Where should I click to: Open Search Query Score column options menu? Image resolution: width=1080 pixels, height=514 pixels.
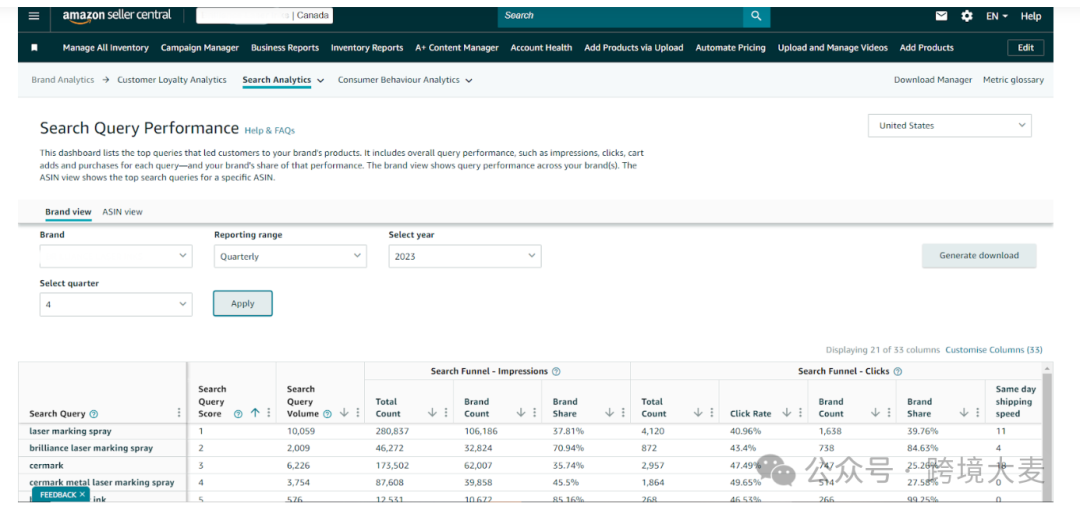coord(269,413)
